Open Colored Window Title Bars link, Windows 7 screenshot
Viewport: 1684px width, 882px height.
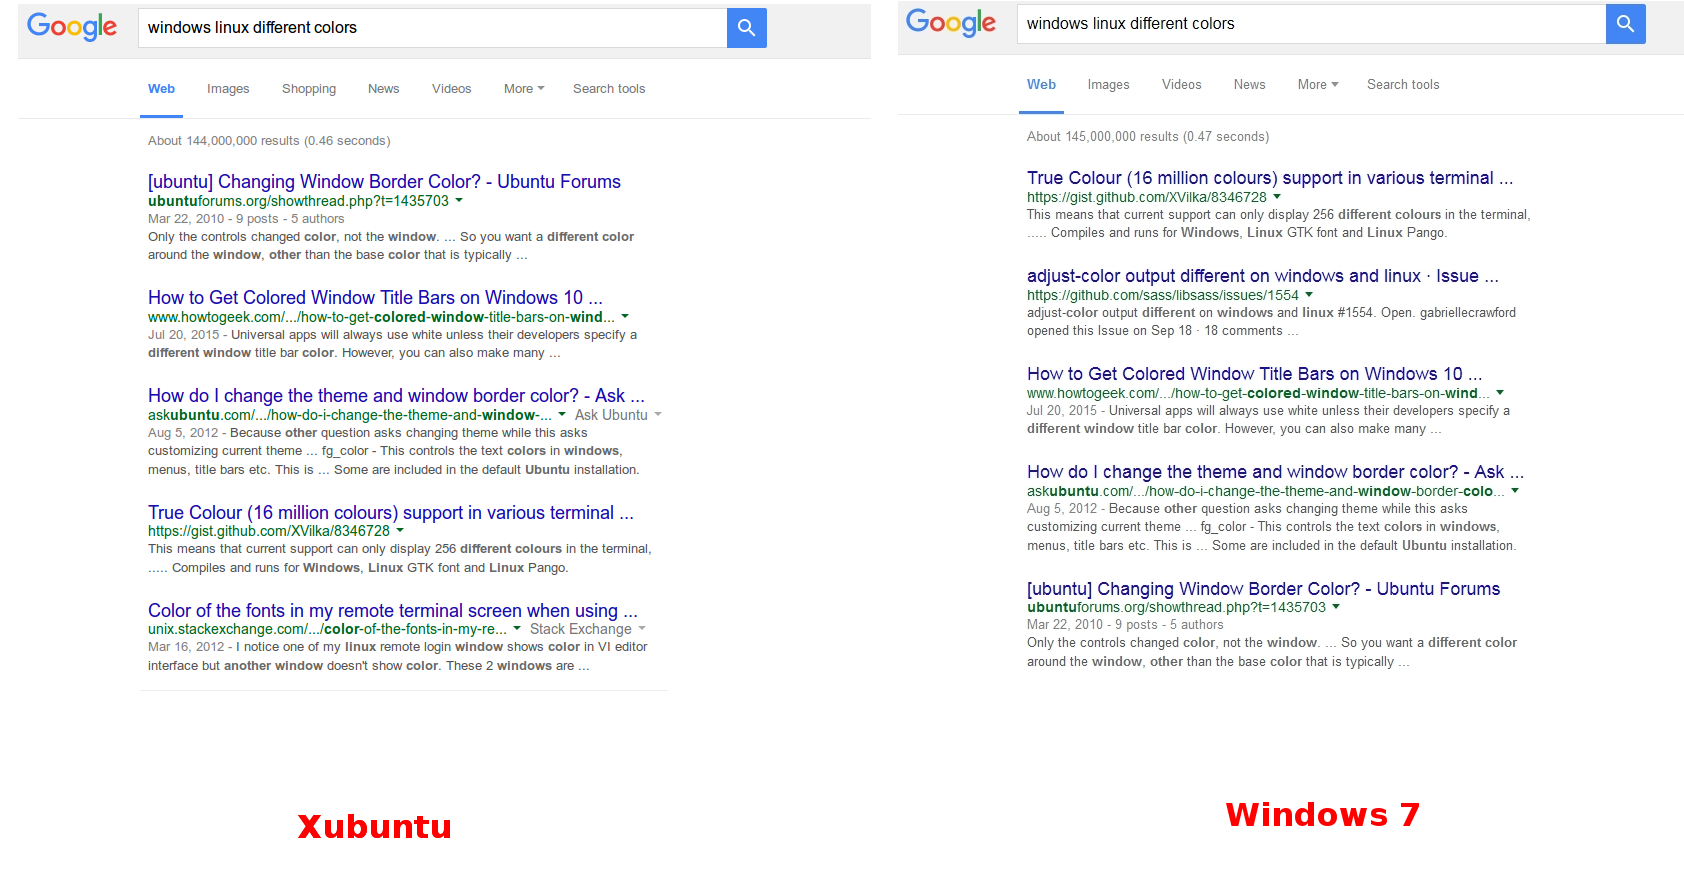click(x=1254, y=374)
